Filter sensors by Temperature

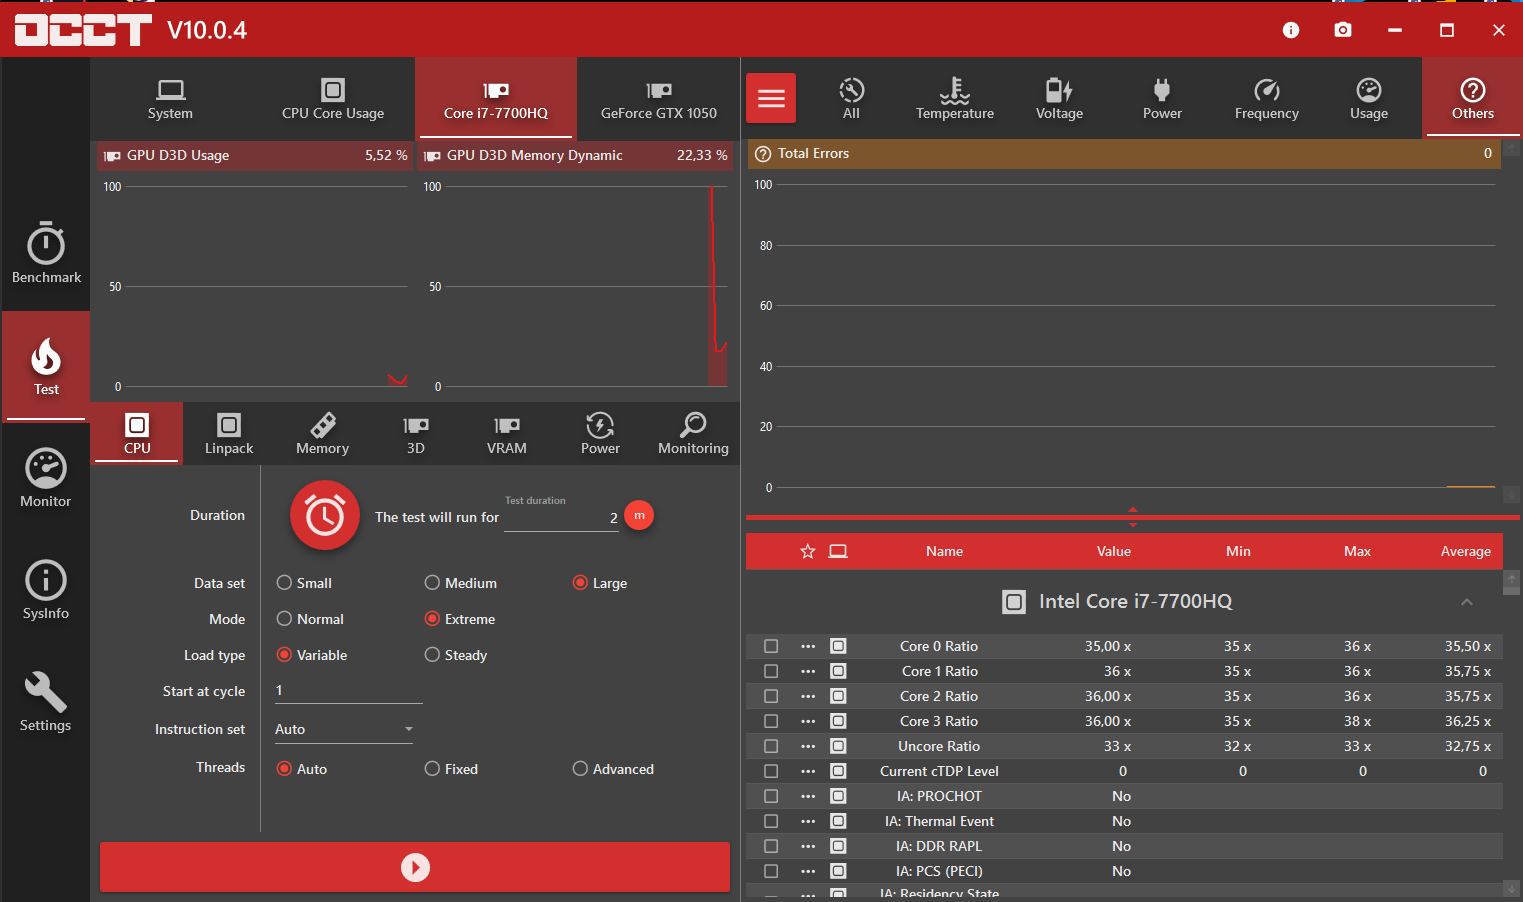tap(955, 98)
